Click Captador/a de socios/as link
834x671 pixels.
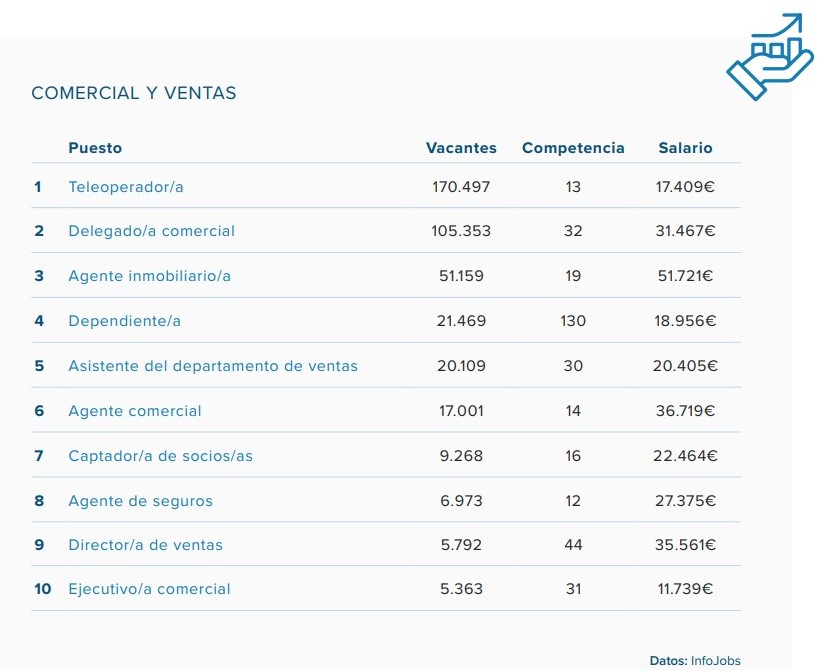coord(160,456)
